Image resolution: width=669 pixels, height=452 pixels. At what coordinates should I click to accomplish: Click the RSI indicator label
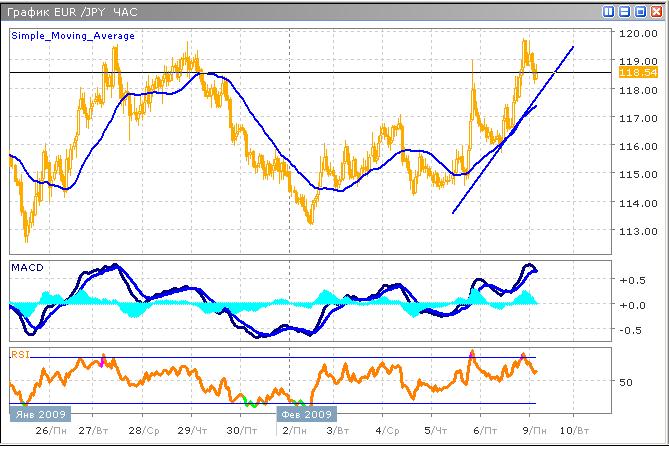[x=20, y=353]
